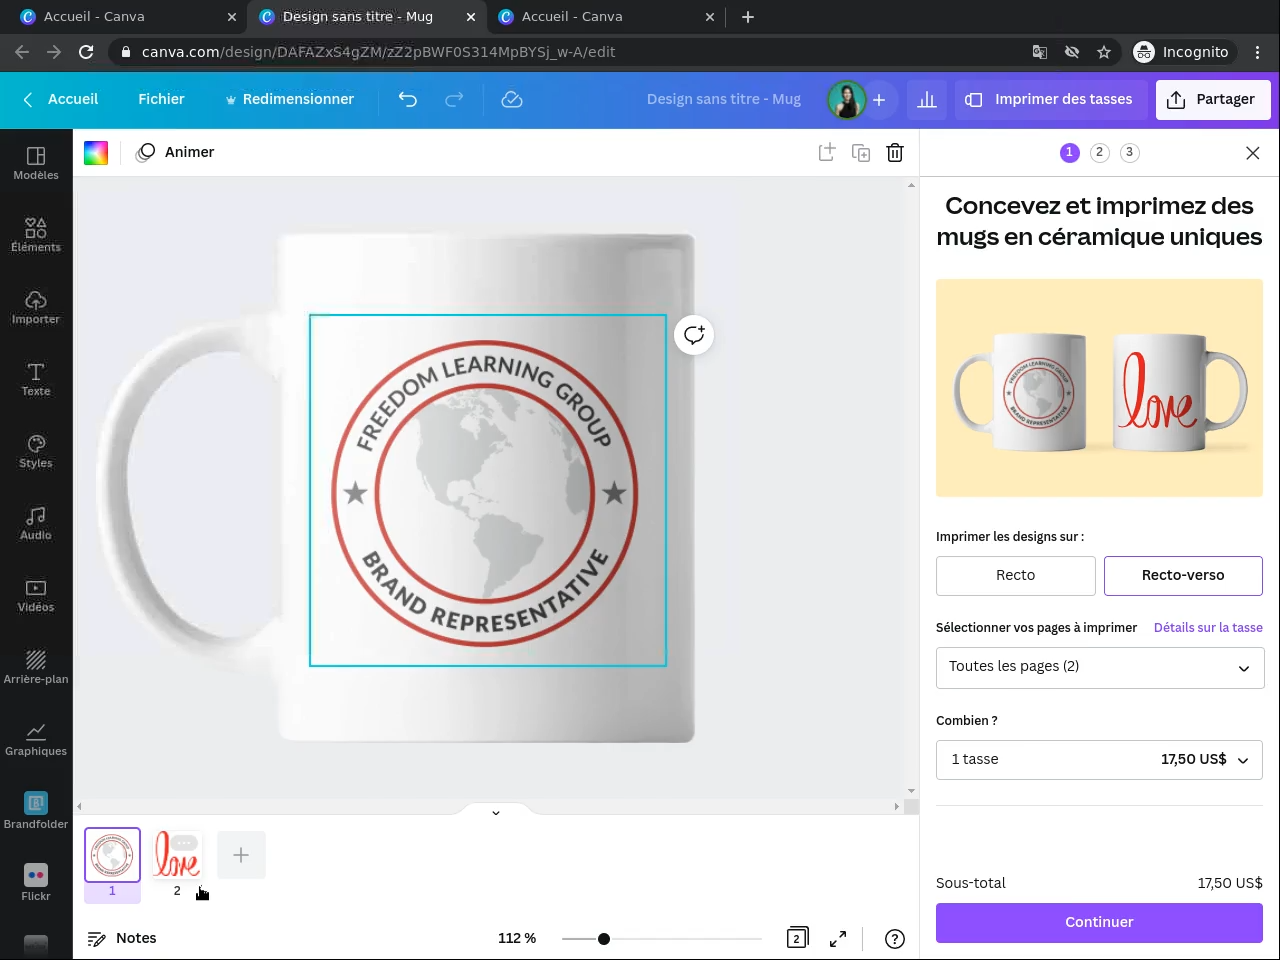The image size is (1280, 960).
Task: Click the translate page icon
Action: (x=1040, y=52)
